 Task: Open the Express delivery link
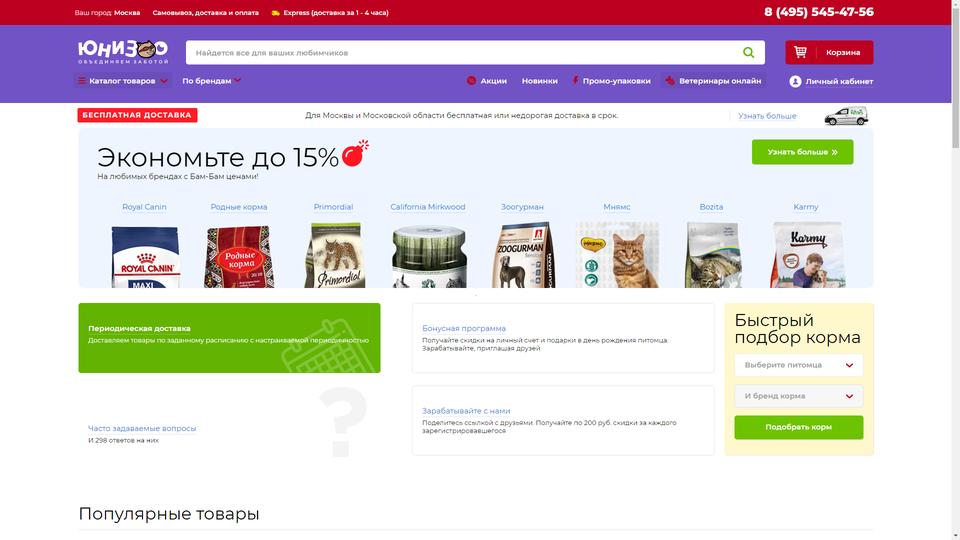tap(336, 12)
